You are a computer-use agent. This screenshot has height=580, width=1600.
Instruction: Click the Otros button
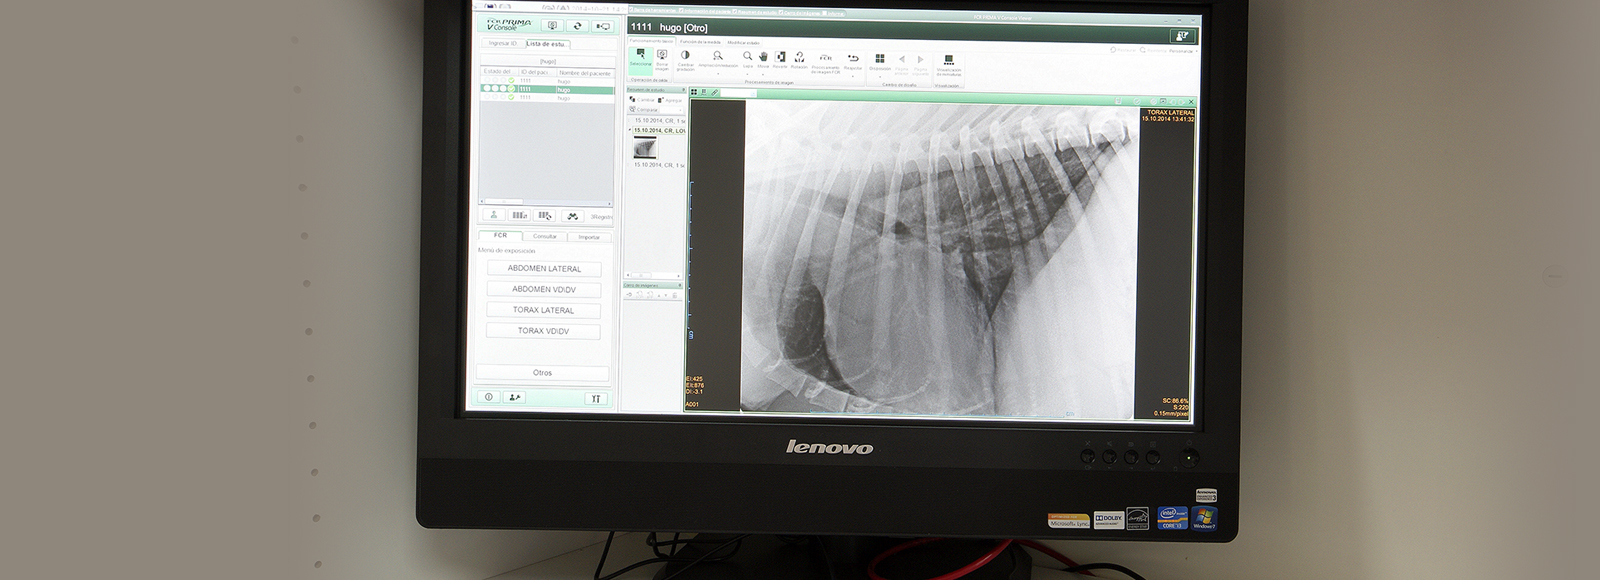pyautogui.click(x=542, y=373)
